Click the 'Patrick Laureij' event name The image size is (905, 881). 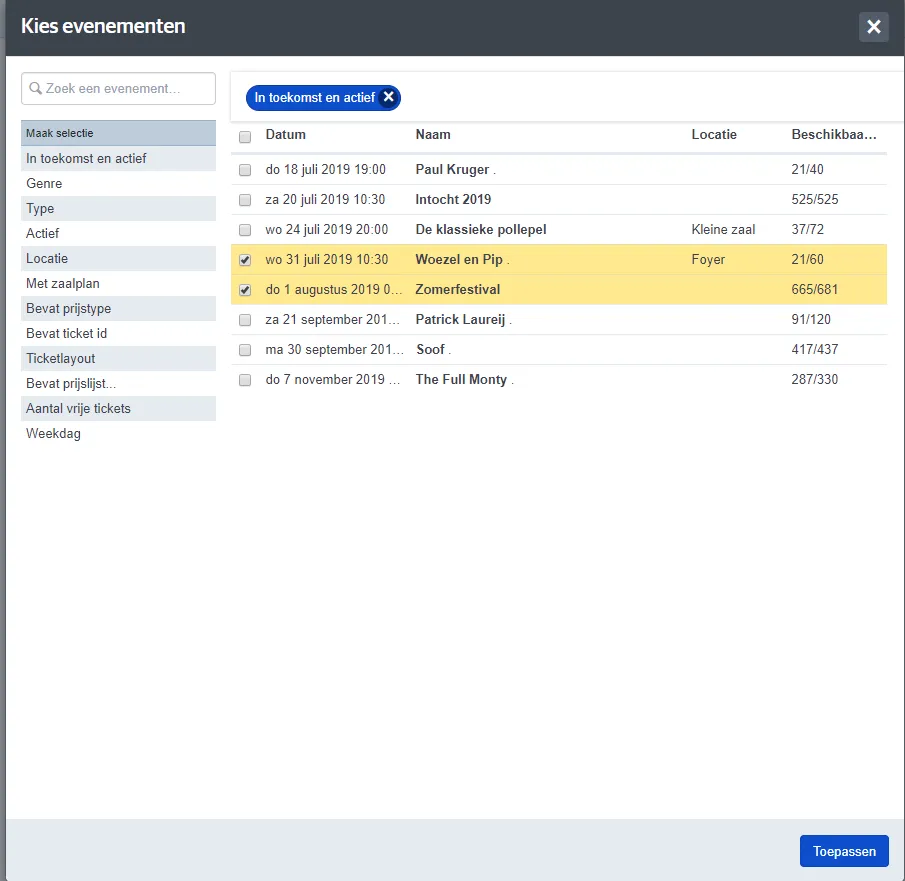[x=460, y=320]
